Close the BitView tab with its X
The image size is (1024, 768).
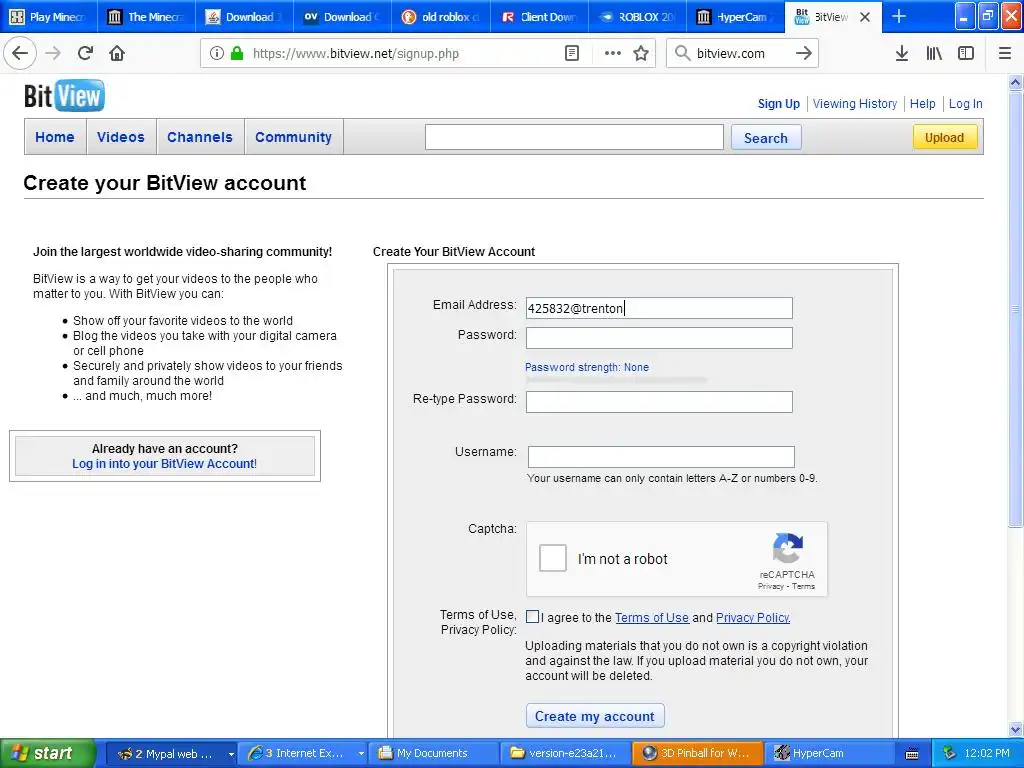click(865, 17)
